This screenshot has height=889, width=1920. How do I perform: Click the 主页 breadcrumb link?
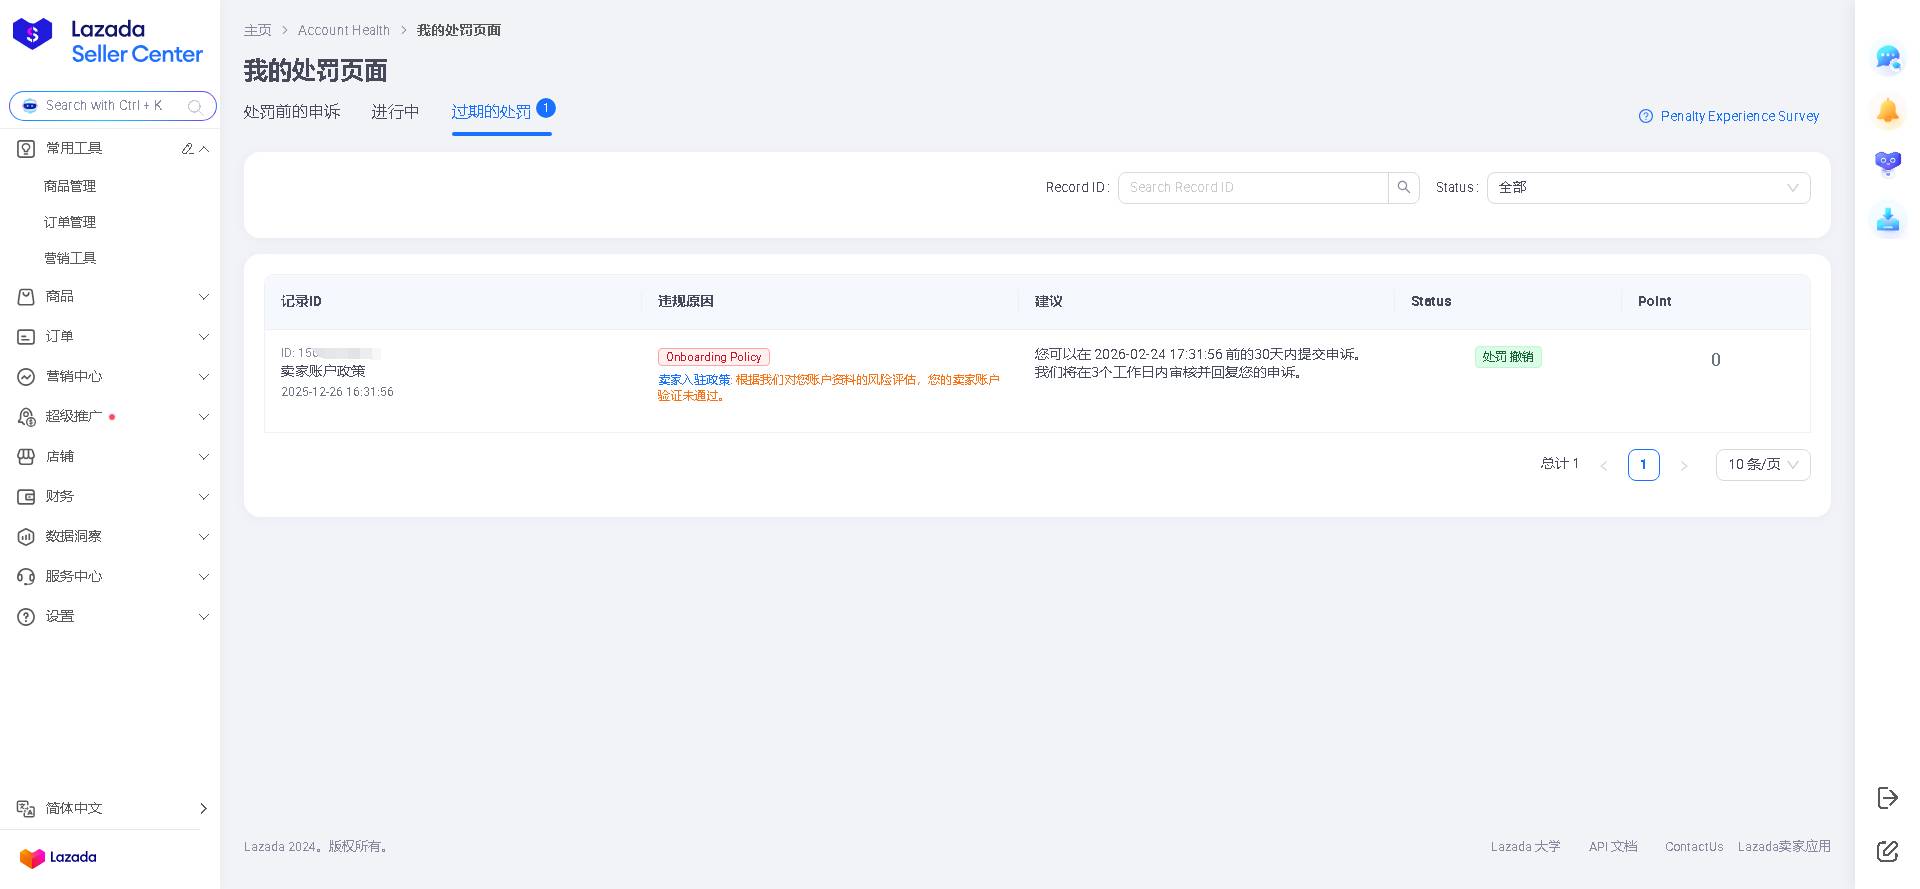[x=257, y=30]
